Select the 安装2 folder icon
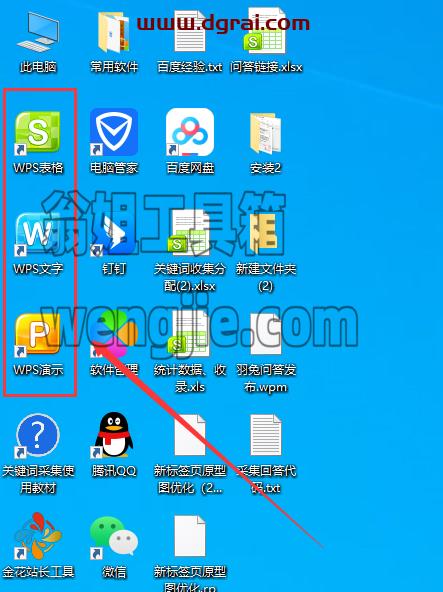The image size is (443, 592). [265, 133]
